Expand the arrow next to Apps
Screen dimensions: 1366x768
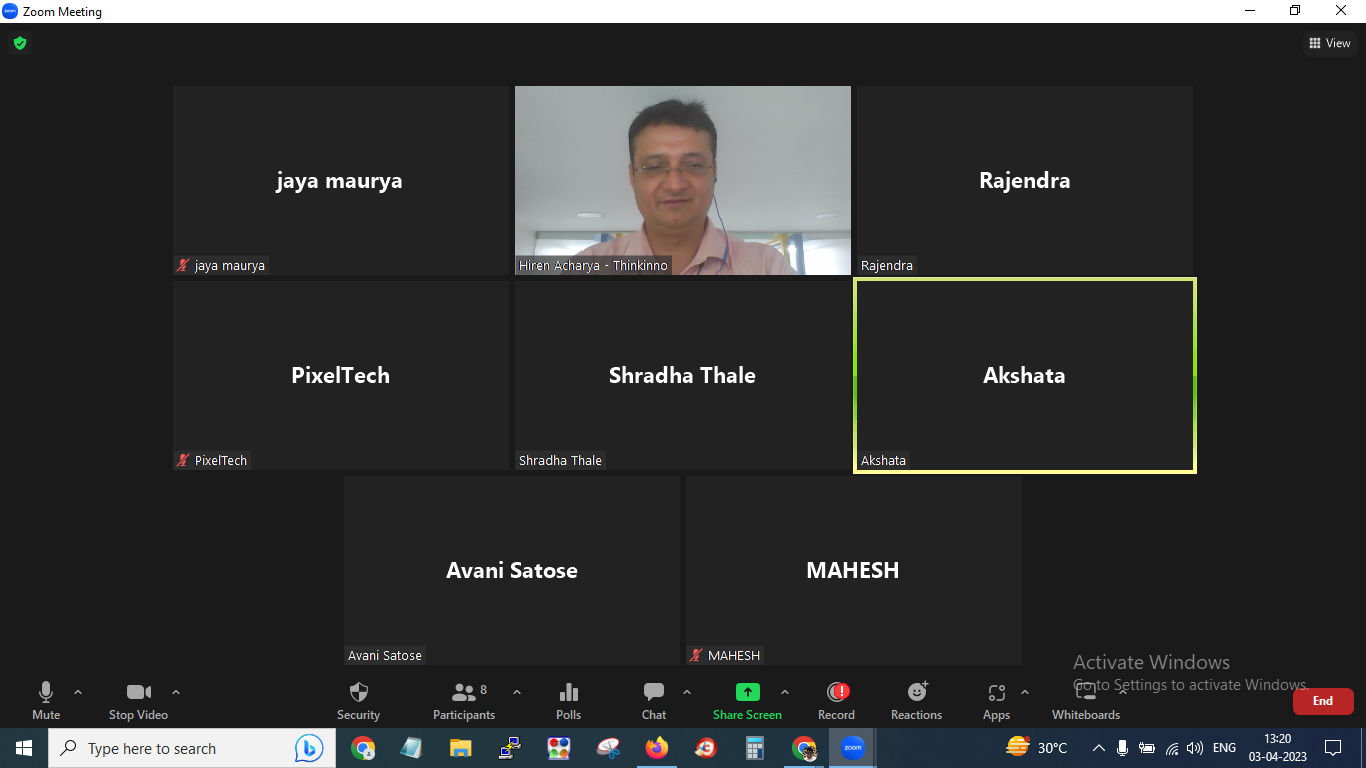point(1025,692)
